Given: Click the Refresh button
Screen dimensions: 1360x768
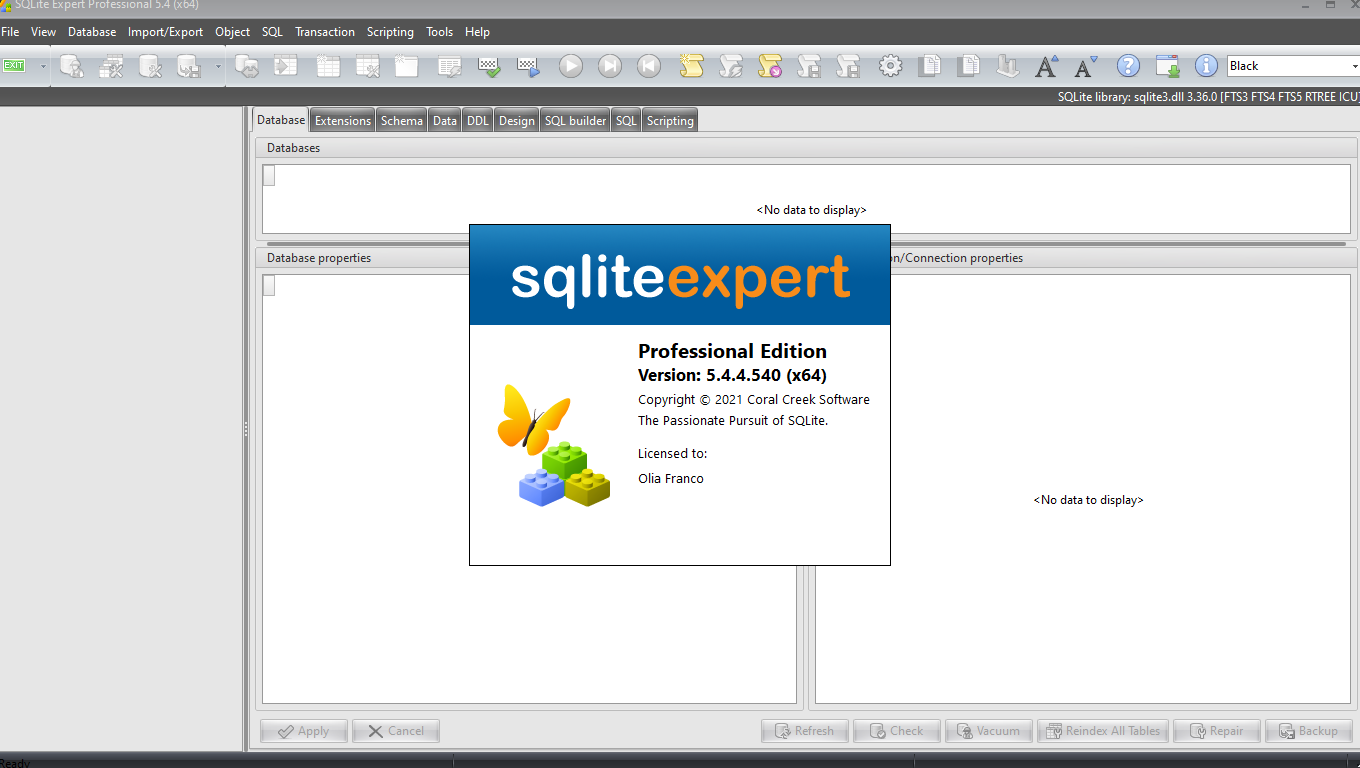Looking at the screenshot, I should (x=805, y=731).
